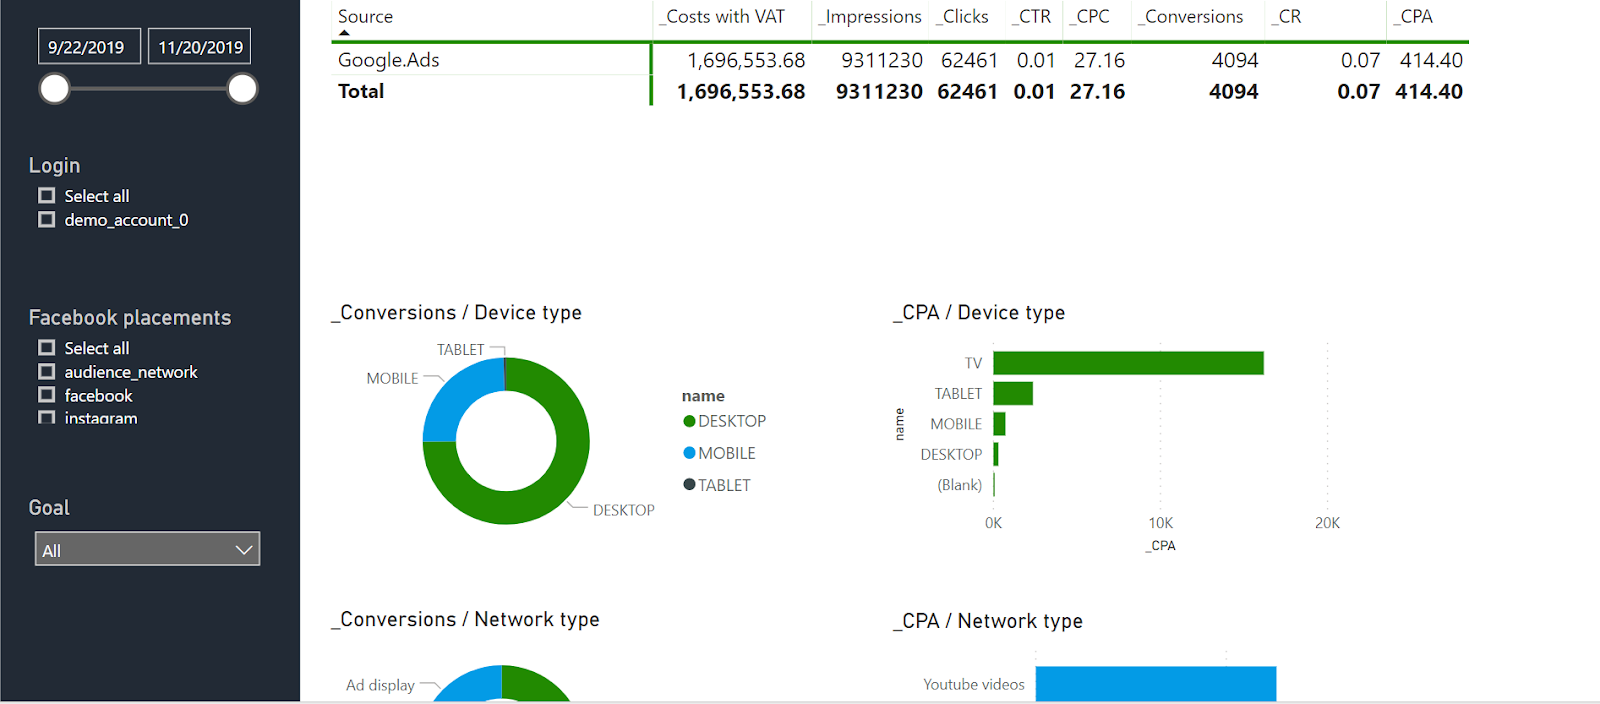Toggle the instagram placement checkbox
This screenshot has height=704, width=1600.
click(x=46, y=417)
